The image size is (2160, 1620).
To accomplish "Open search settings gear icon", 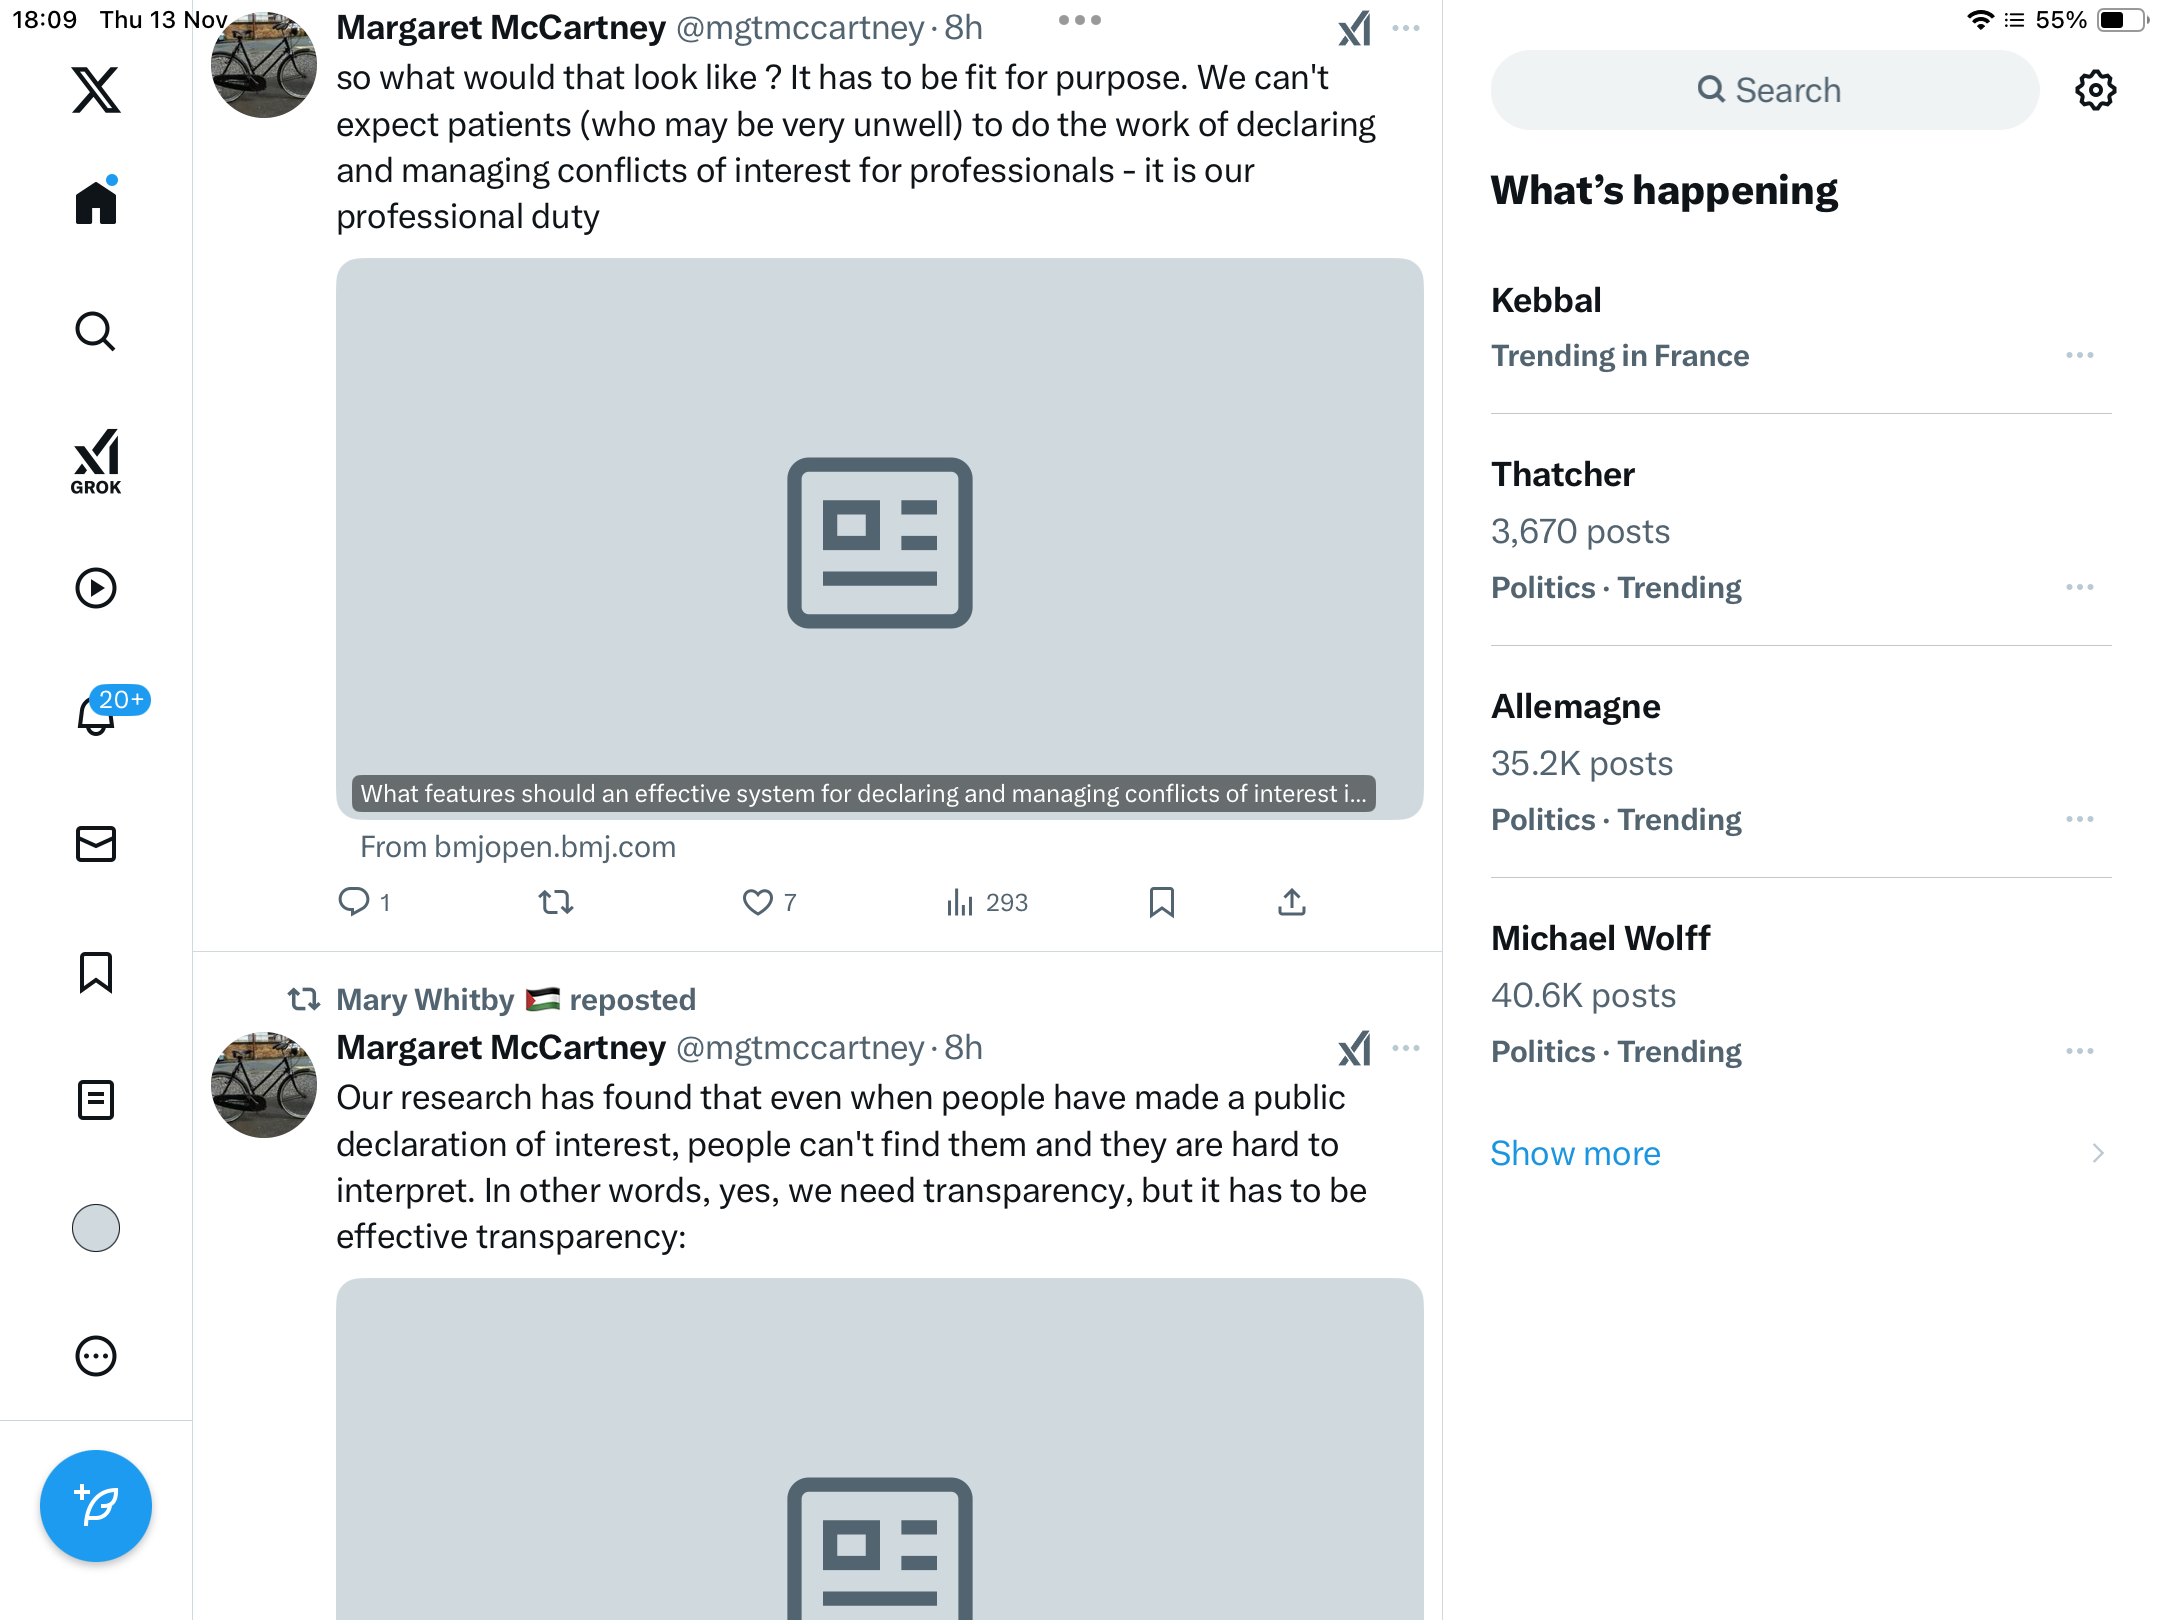I will tap(2095, 90).
